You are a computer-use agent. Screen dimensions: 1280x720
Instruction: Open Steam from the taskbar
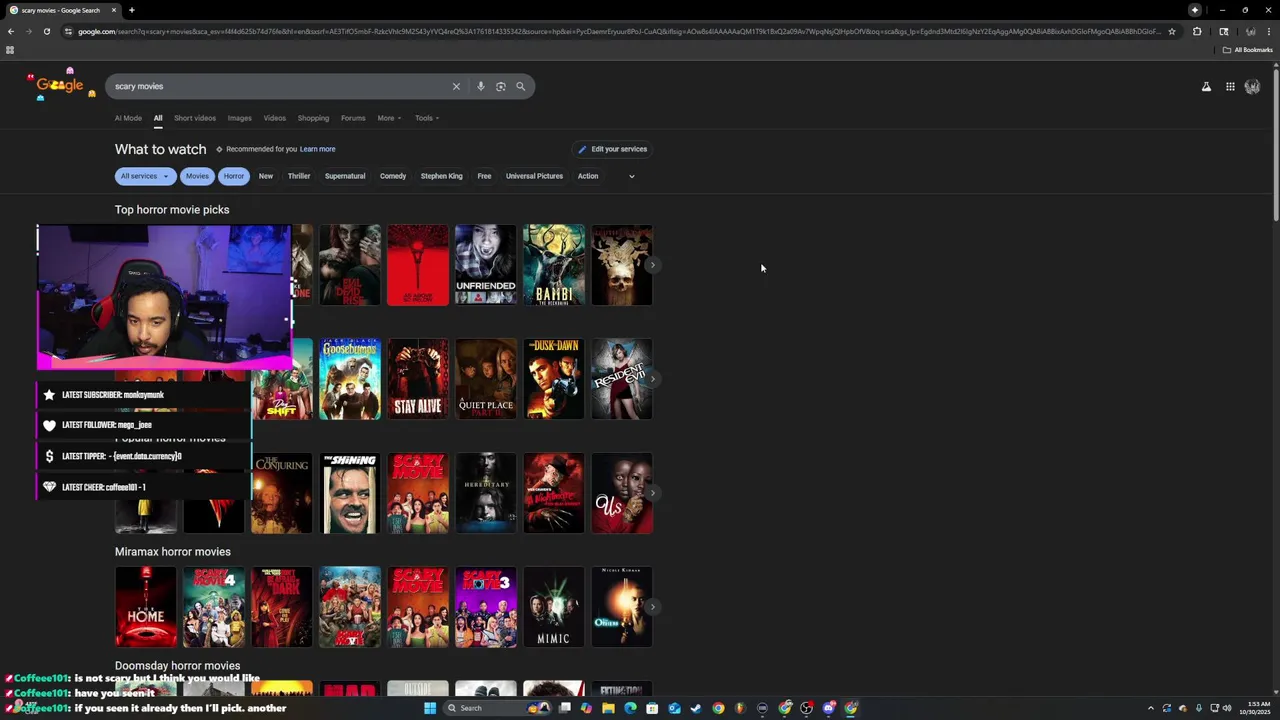(x=696, y=708)
